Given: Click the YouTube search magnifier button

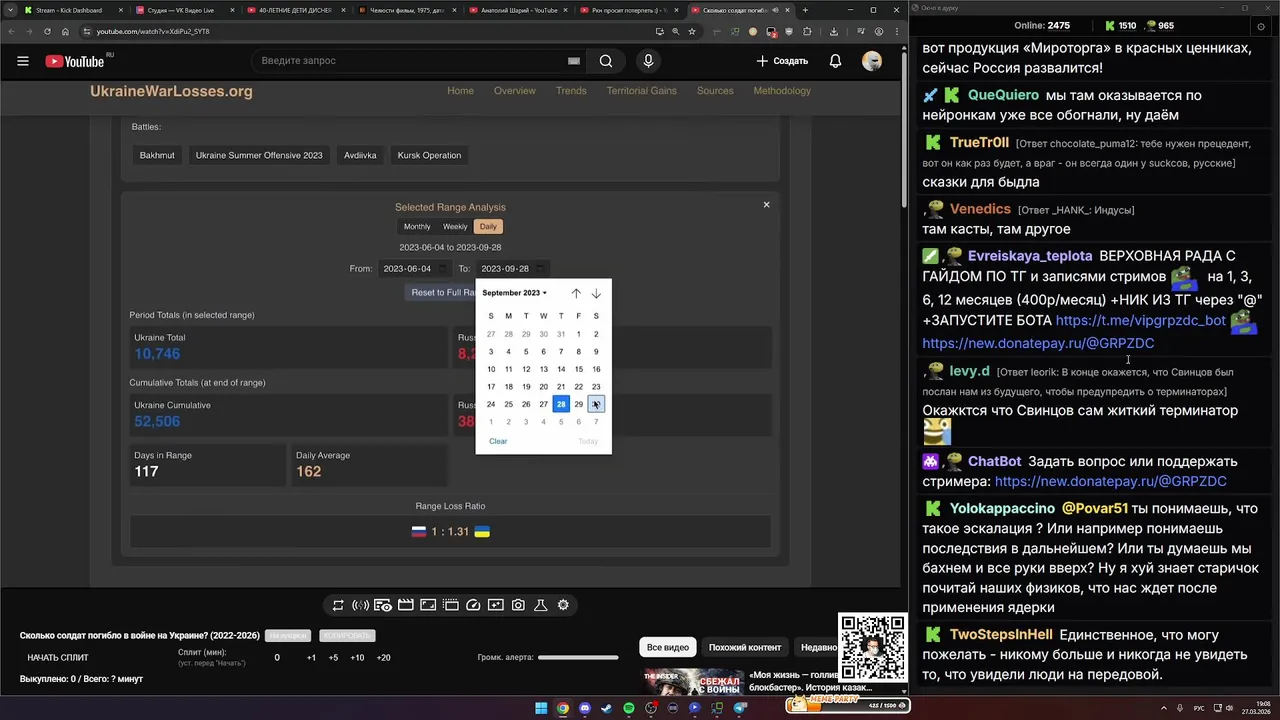Looking at the screenshot, I should coord(606,61).
